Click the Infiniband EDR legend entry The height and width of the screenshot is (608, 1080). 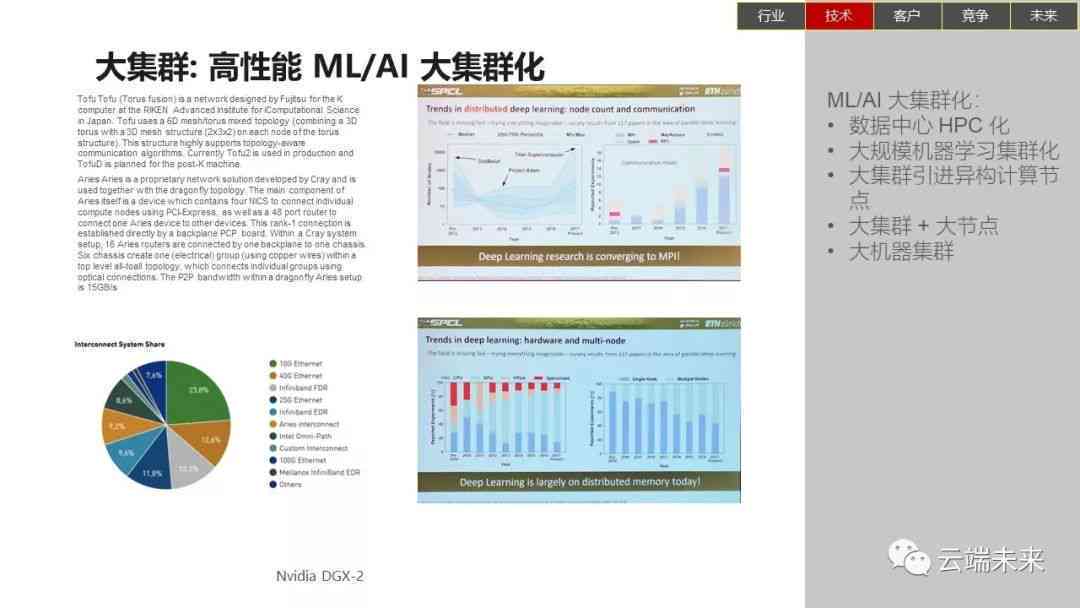pos(299,412)
